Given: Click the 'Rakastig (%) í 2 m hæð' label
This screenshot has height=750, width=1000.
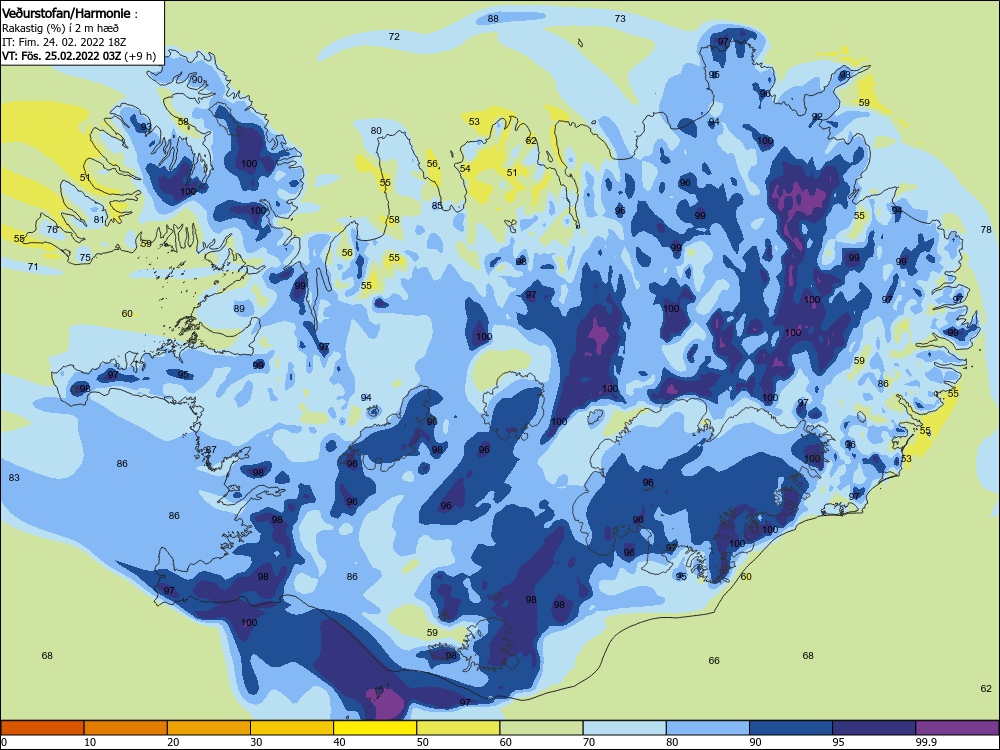Looking at the screenshot, I should click(60, 28).
